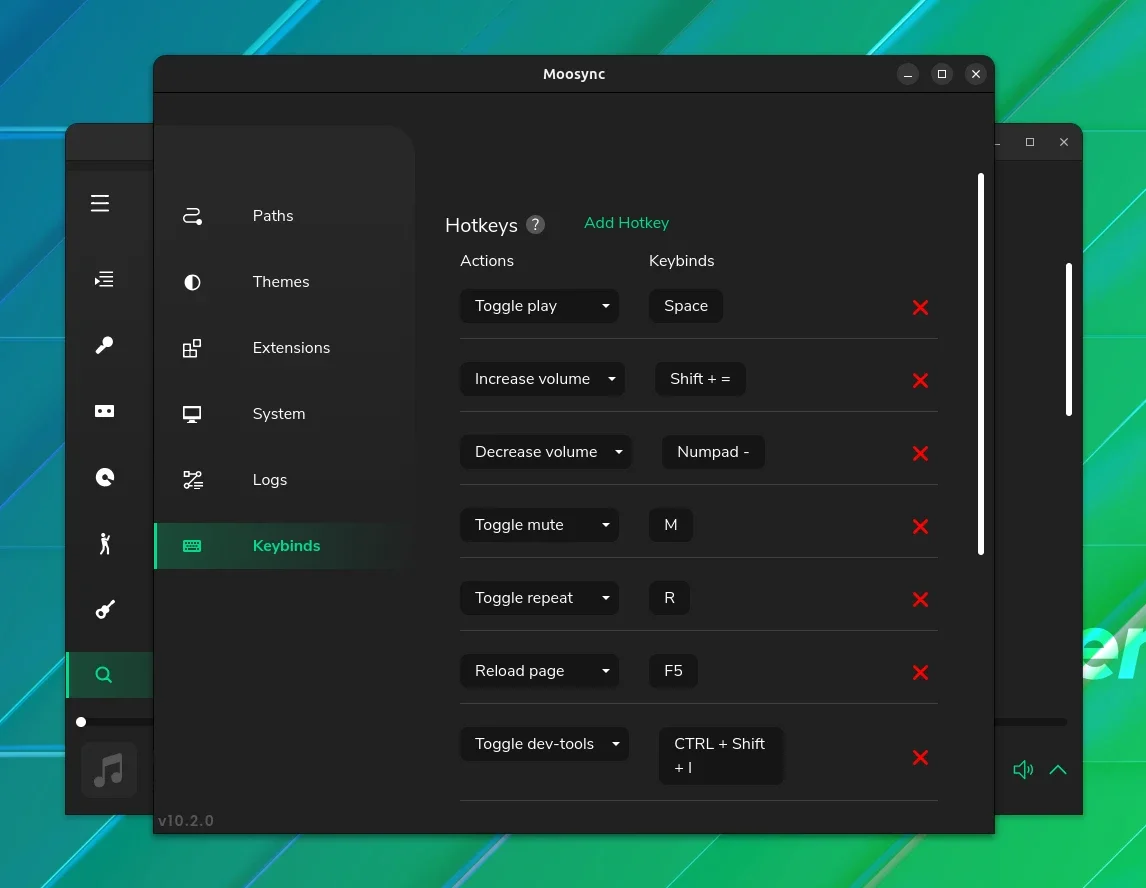Screen dimensions: 1146x888
Task: Edit the M keybind for mute
Action: [x=671, y=525]
